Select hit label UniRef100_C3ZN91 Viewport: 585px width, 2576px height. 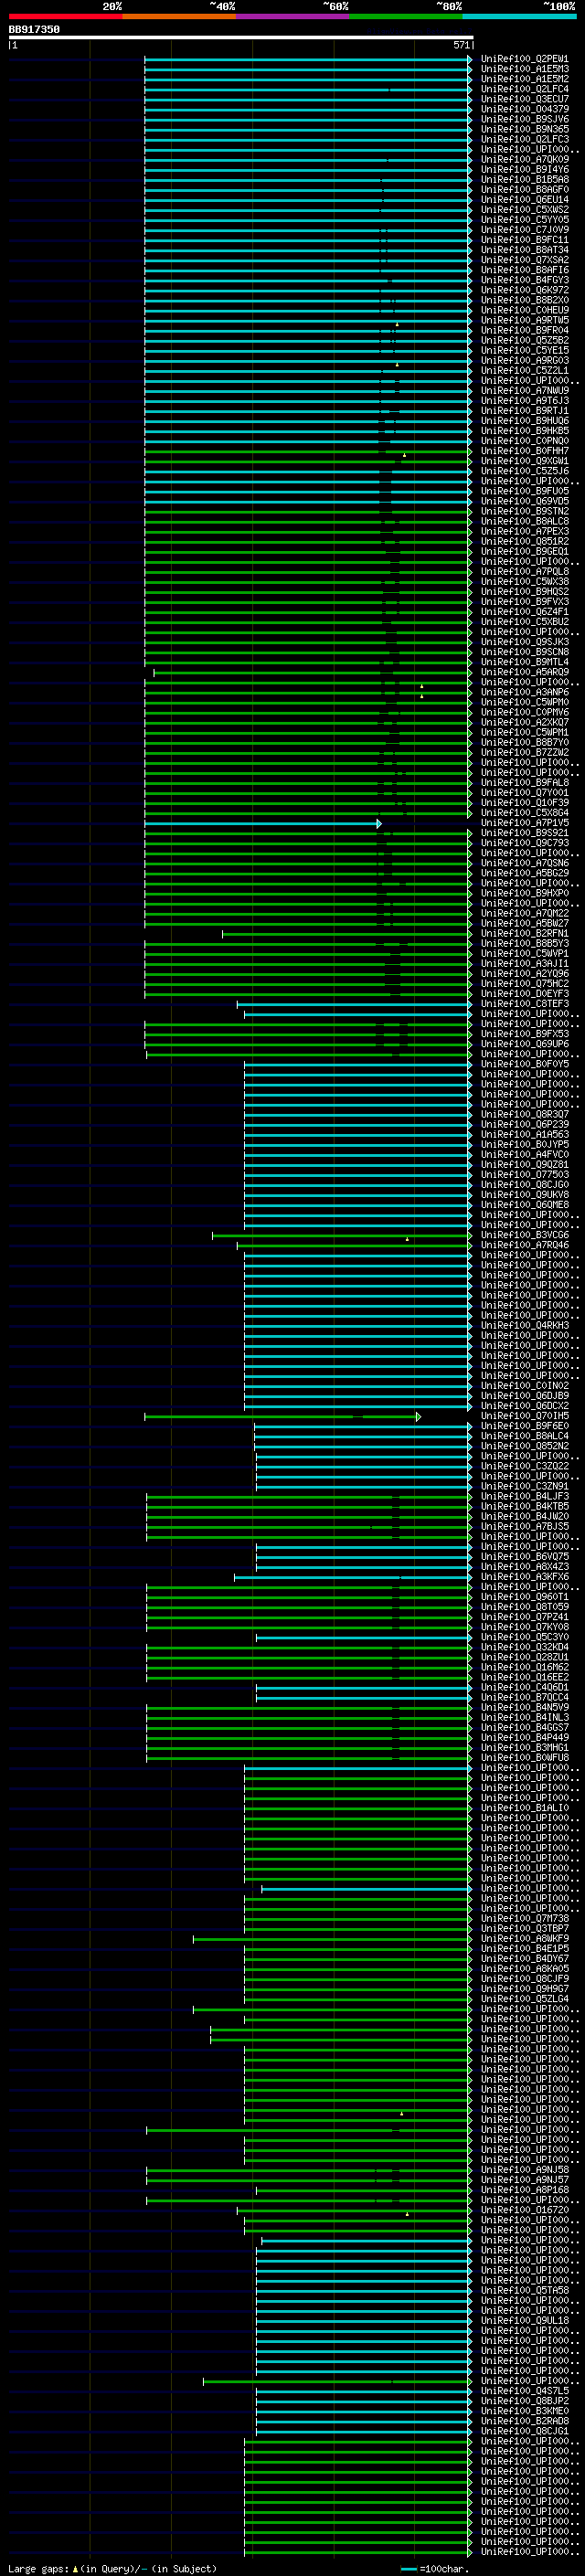pyautogui.click(x=524, y=1487)
